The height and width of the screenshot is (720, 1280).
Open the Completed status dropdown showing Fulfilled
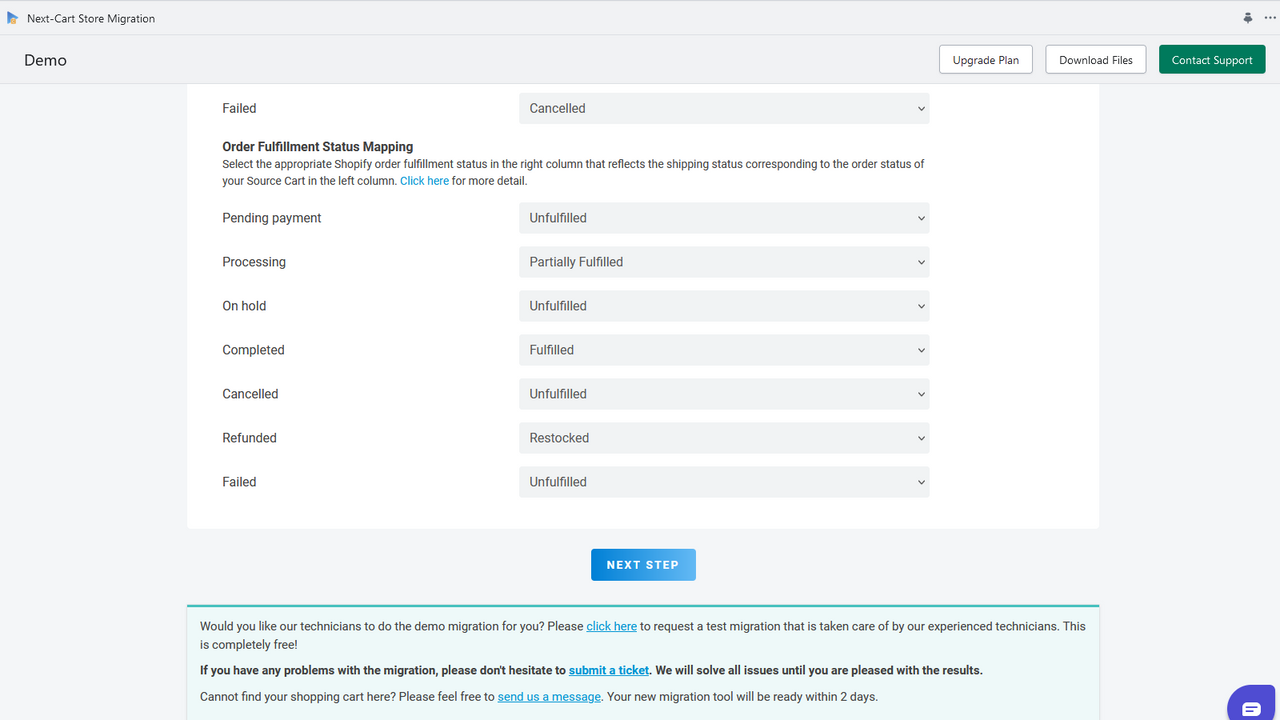(x=724, y=349)
